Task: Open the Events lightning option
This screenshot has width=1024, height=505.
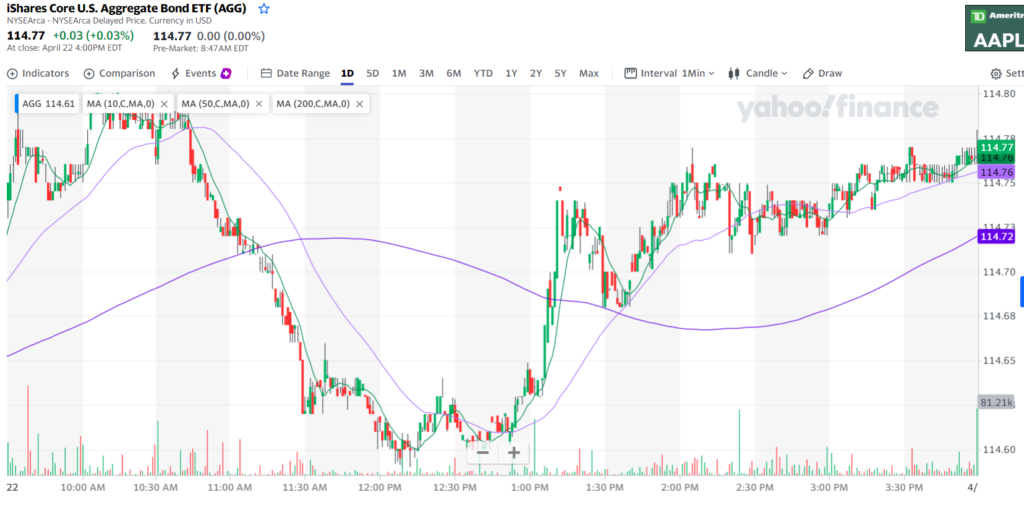Action: click(x=193, y=73)
